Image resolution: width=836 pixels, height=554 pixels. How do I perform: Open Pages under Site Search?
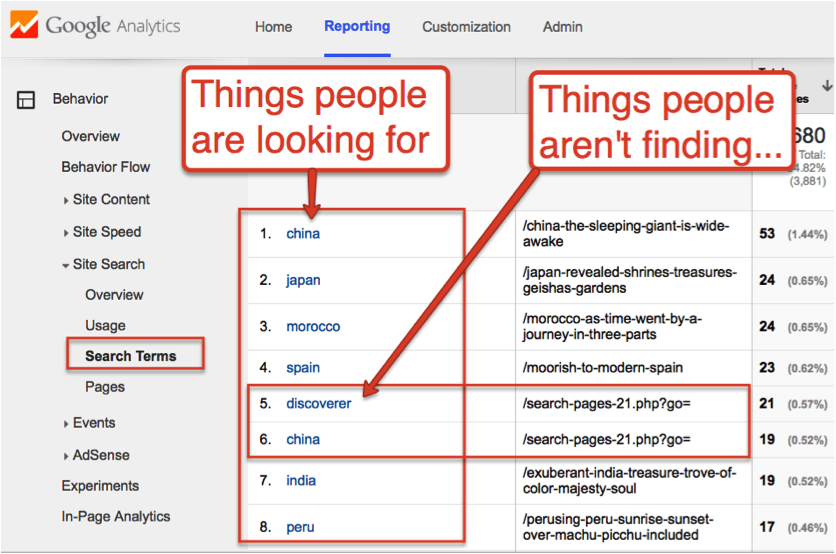click(x=105, y=387)
